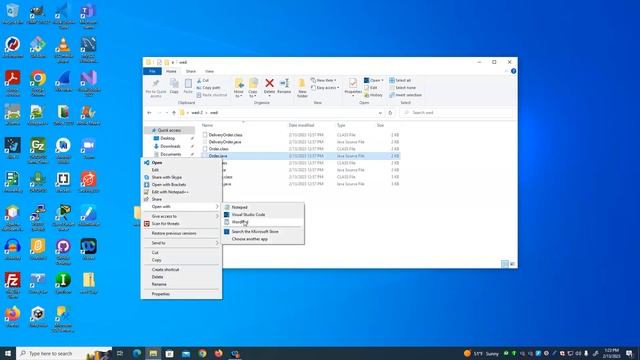Select Desktop in Quick access
This screenshot has width=640, height=360.
[x=168, y=138]
